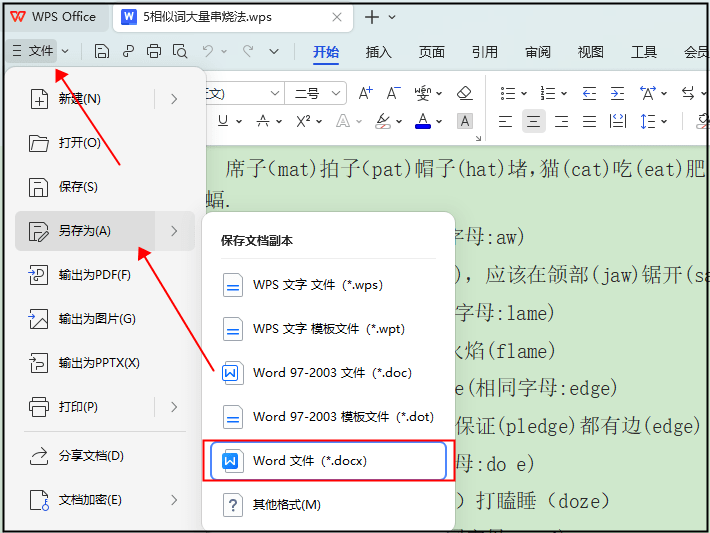710x533 pixels.
Task: Open Print Preview icon in quick toolbar
Action: click(x=180, y=51)
